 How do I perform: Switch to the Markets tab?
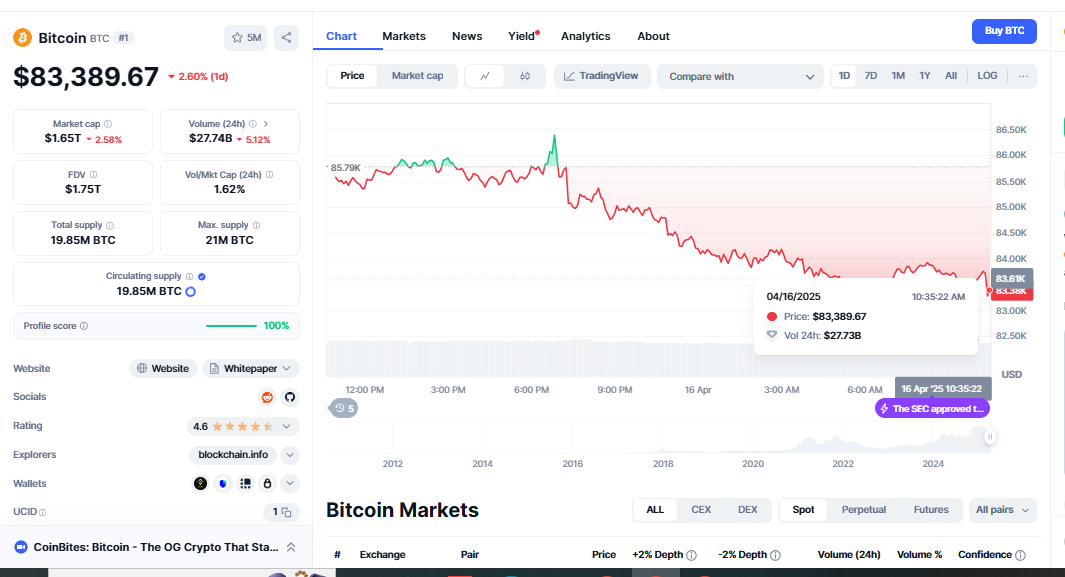[404, 36]
